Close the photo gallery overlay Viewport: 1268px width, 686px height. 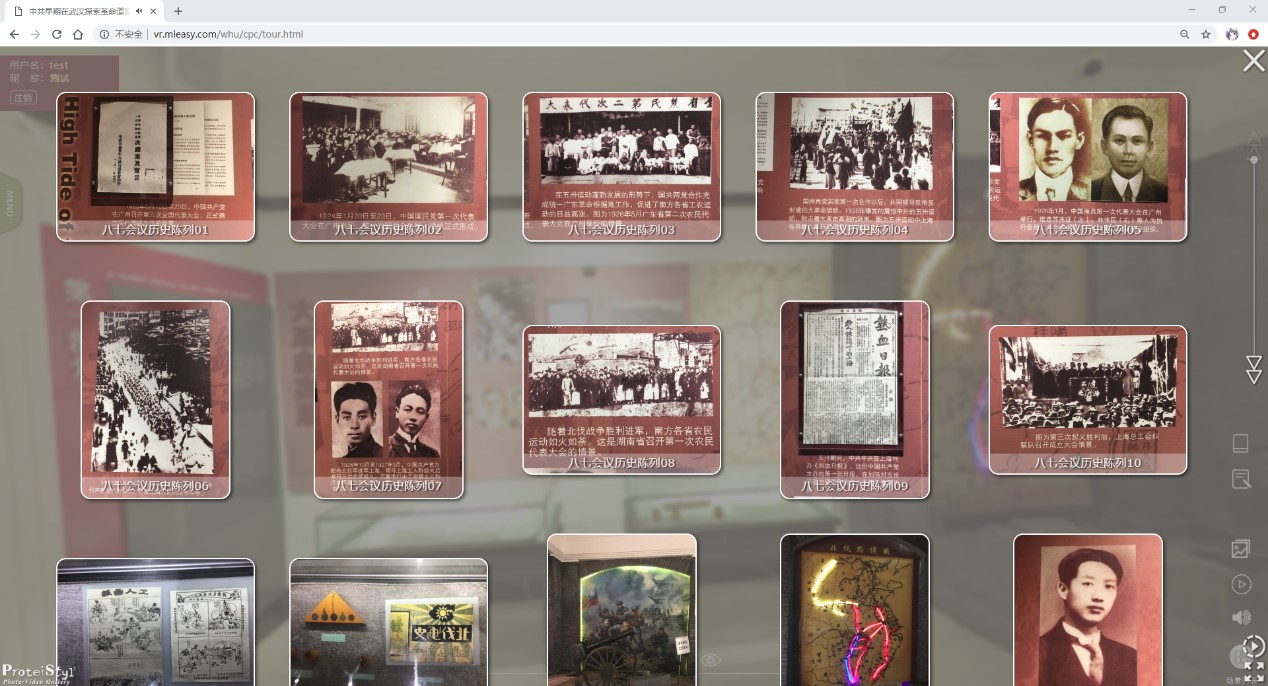coord(1253,62)
